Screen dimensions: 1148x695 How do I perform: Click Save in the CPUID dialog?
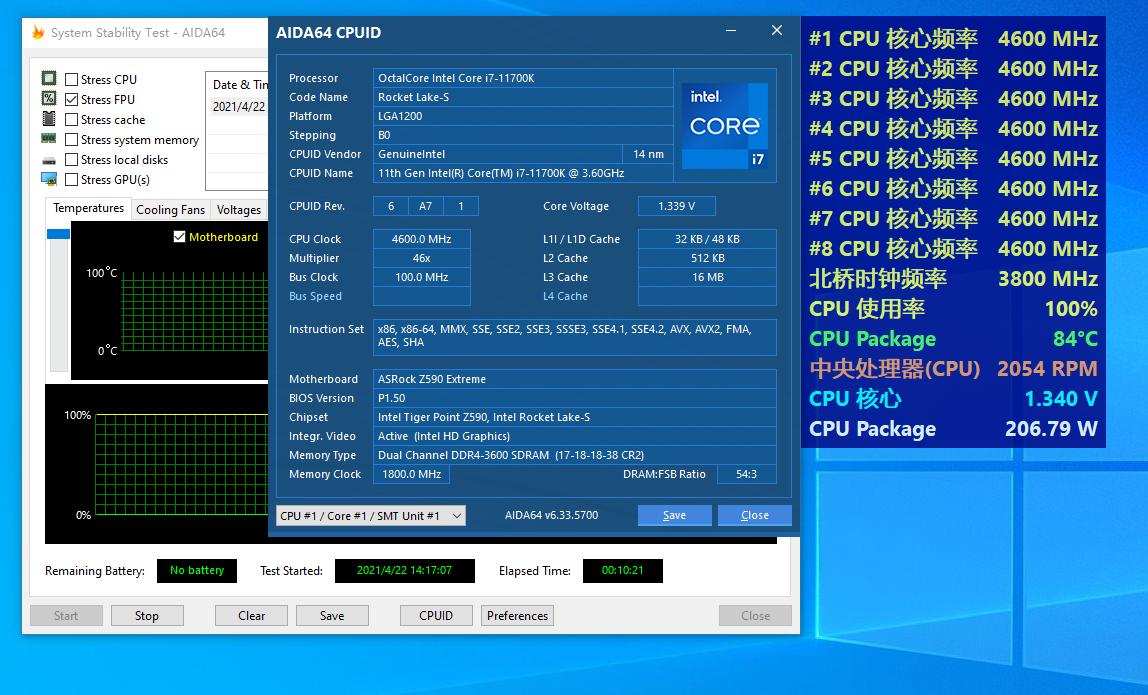674,516
